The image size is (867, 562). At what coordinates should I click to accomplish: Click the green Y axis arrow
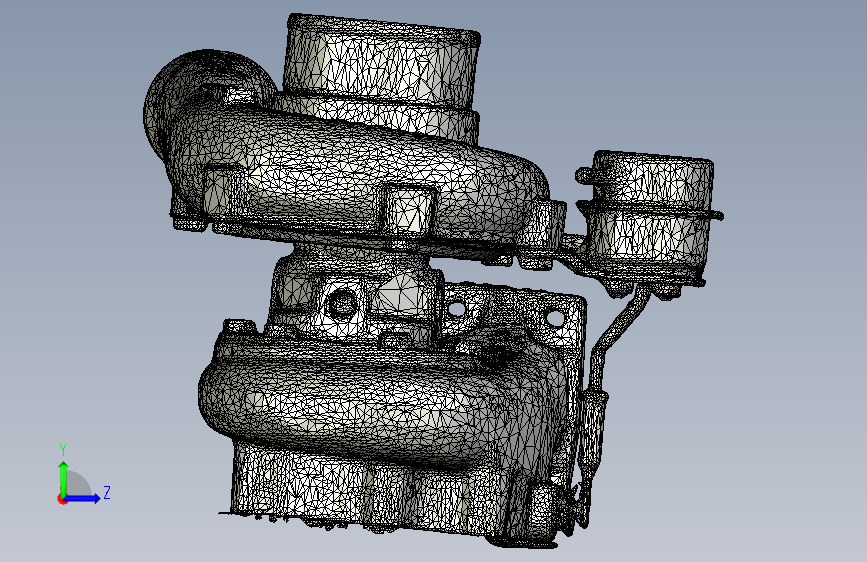tap(64, 479)
